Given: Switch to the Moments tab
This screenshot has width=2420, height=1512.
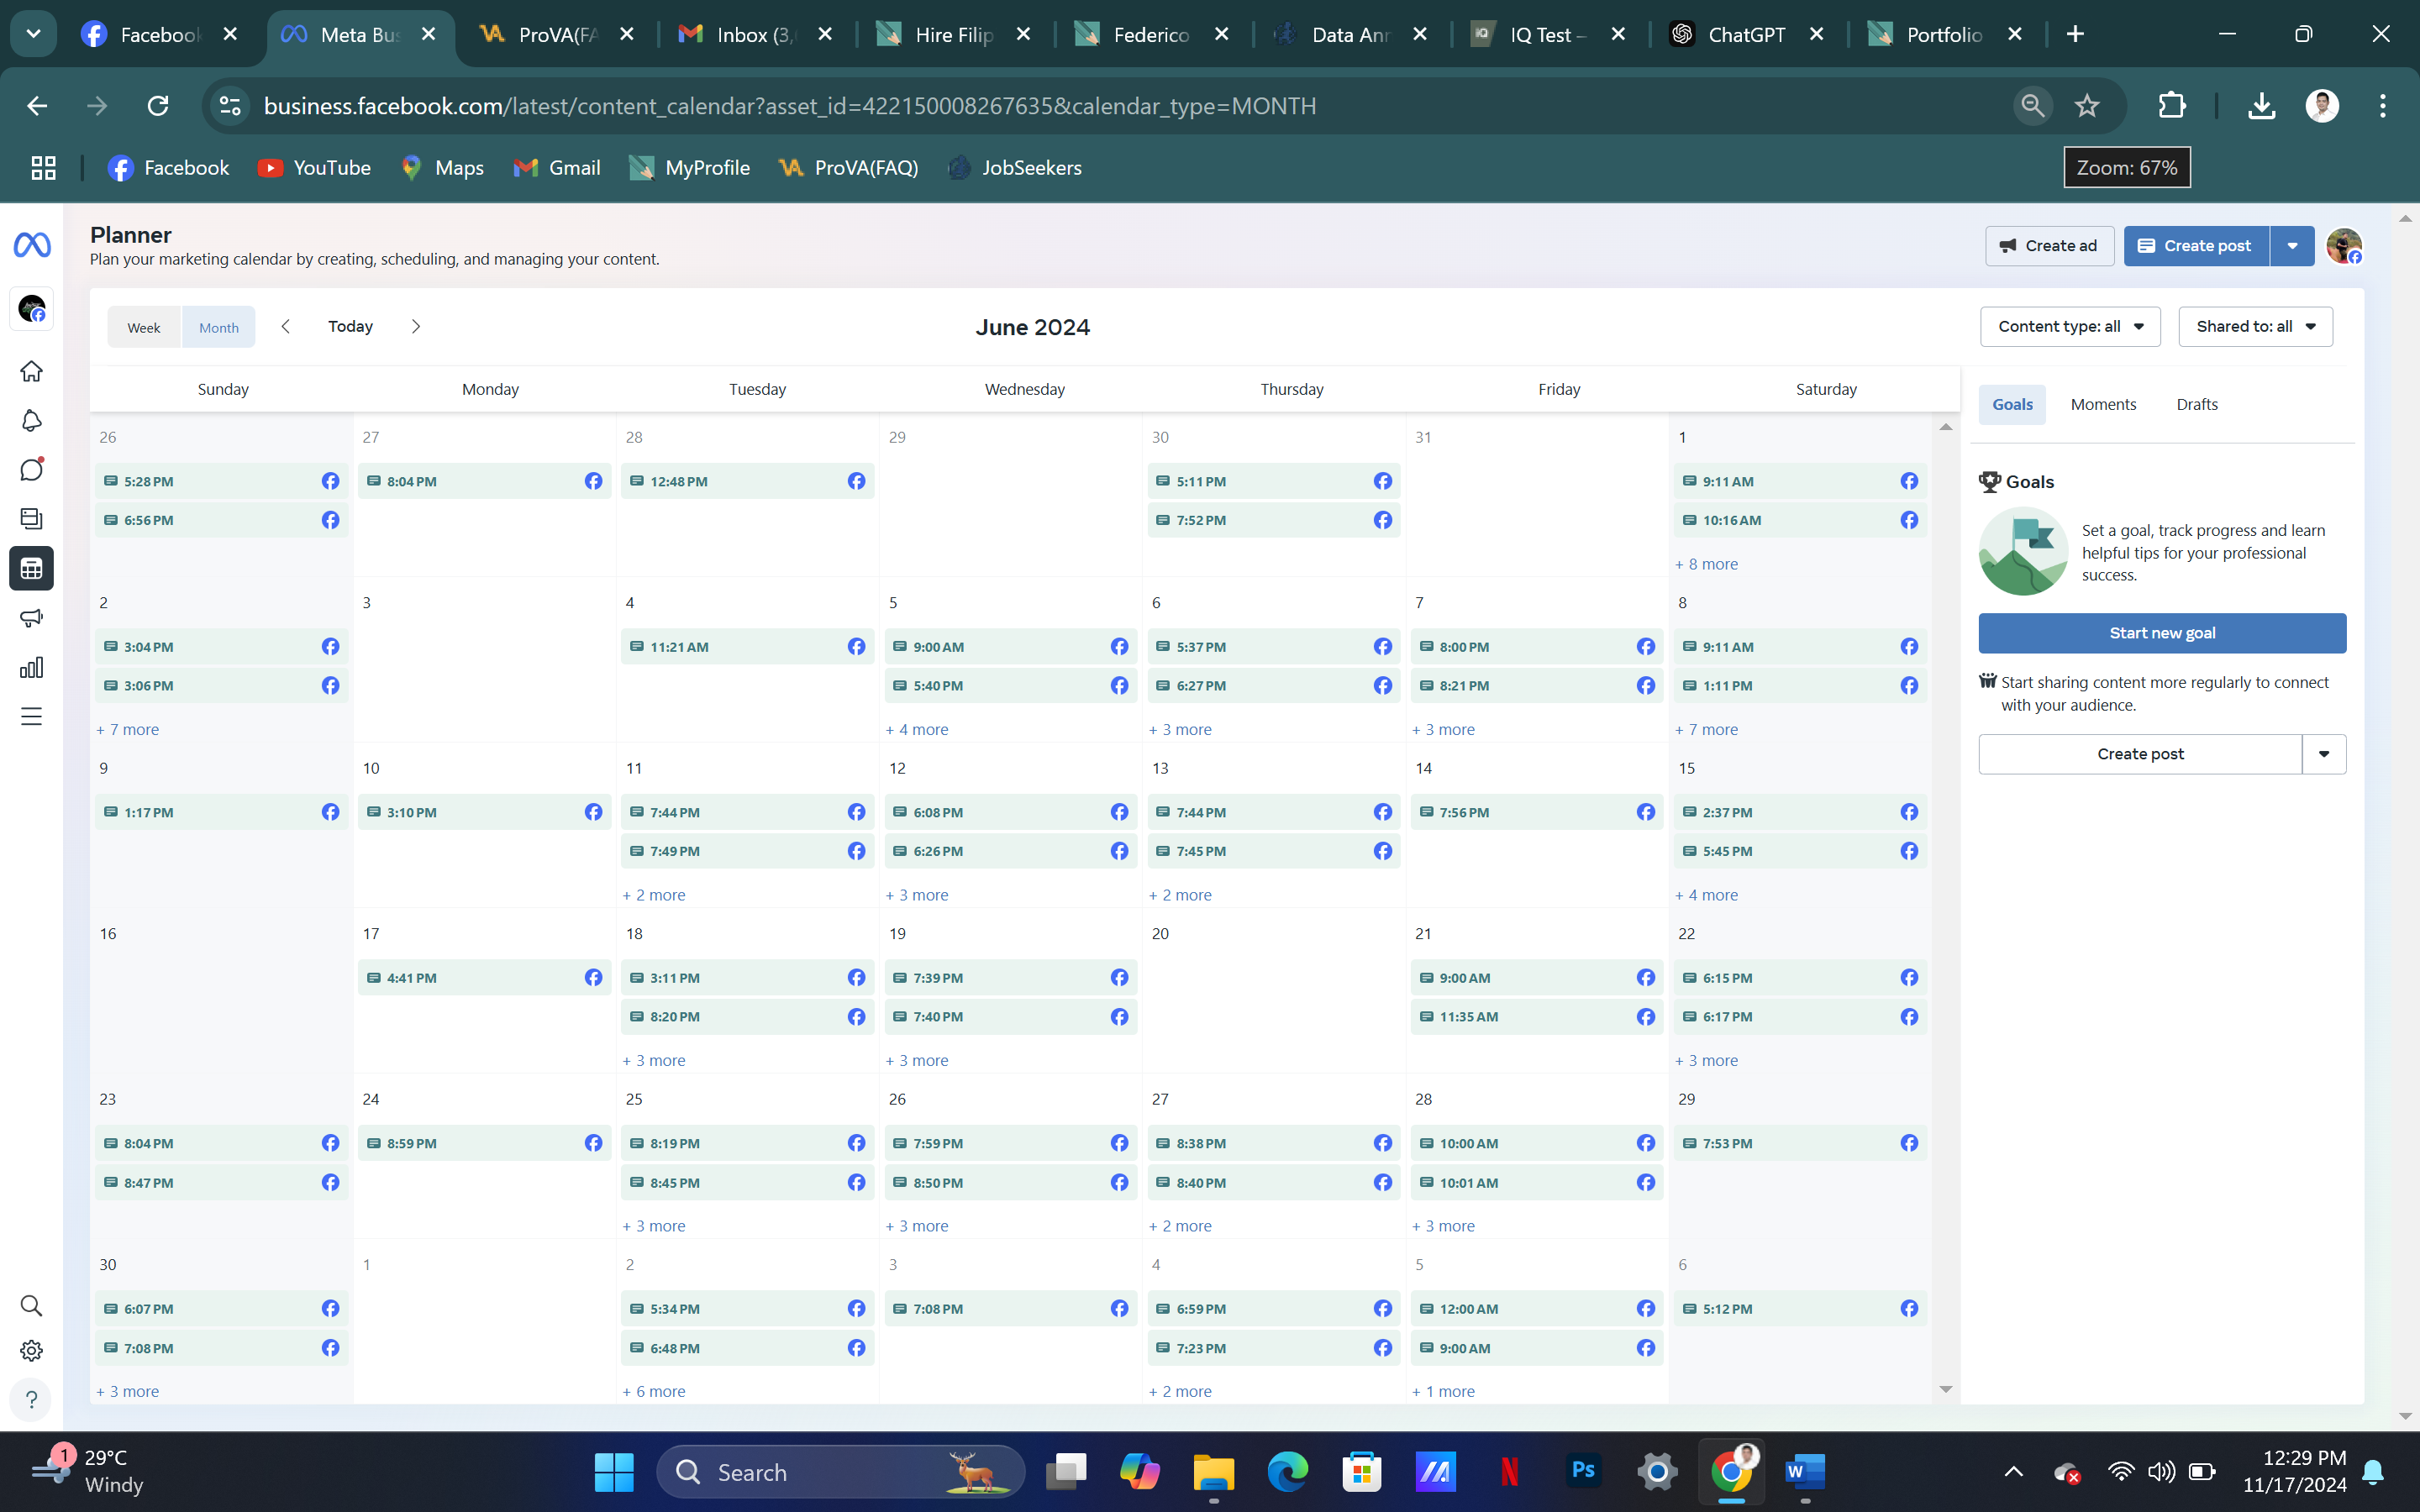Looking at the screenshot, I should [2103, 404].
